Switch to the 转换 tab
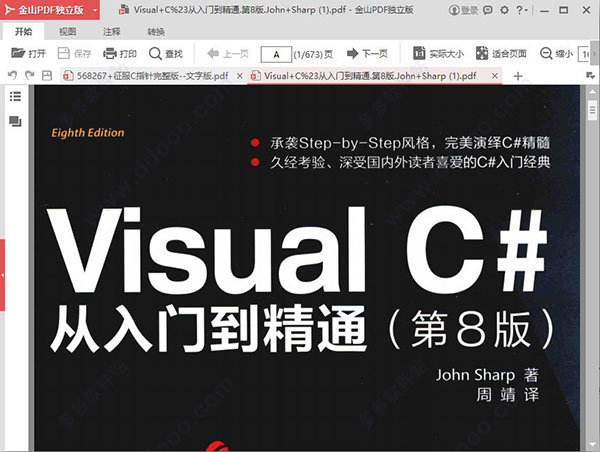 pos(156,32)
